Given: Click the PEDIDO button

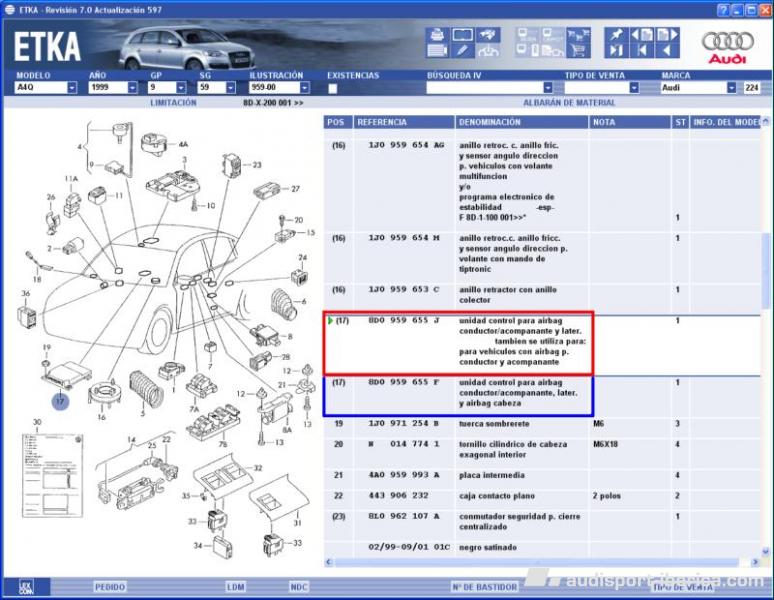Looking at the screenshot, I should [110, 587].
